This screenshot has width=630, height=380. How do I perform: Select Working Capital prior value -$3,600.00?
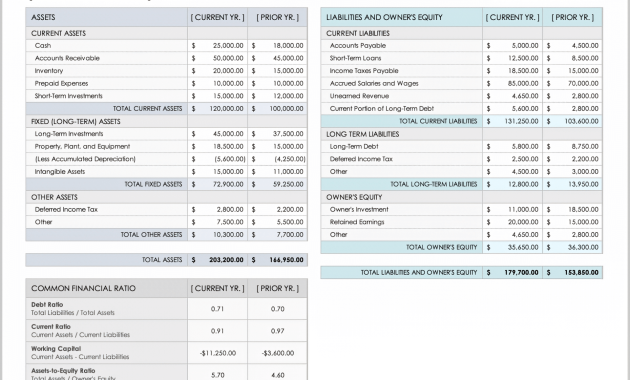278,353
